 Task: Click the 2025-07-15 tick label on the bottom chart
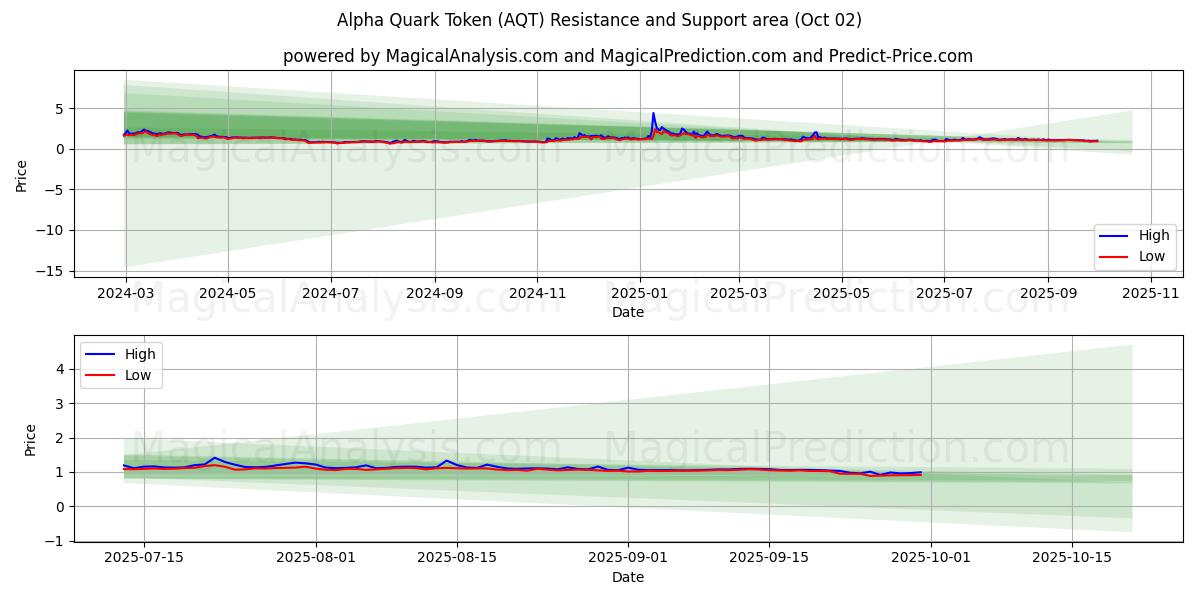click(144, 559)
